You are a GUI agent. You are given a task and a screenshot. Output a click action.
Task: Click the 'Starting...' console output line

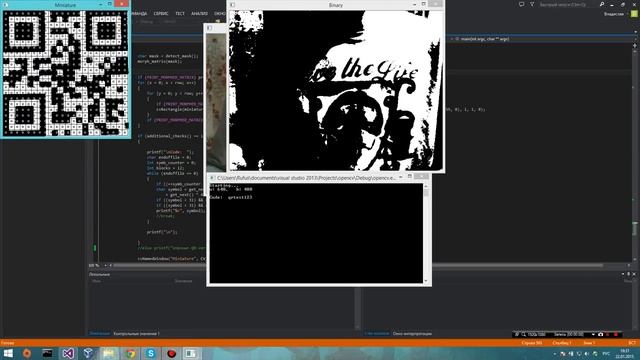coord(223,185)
